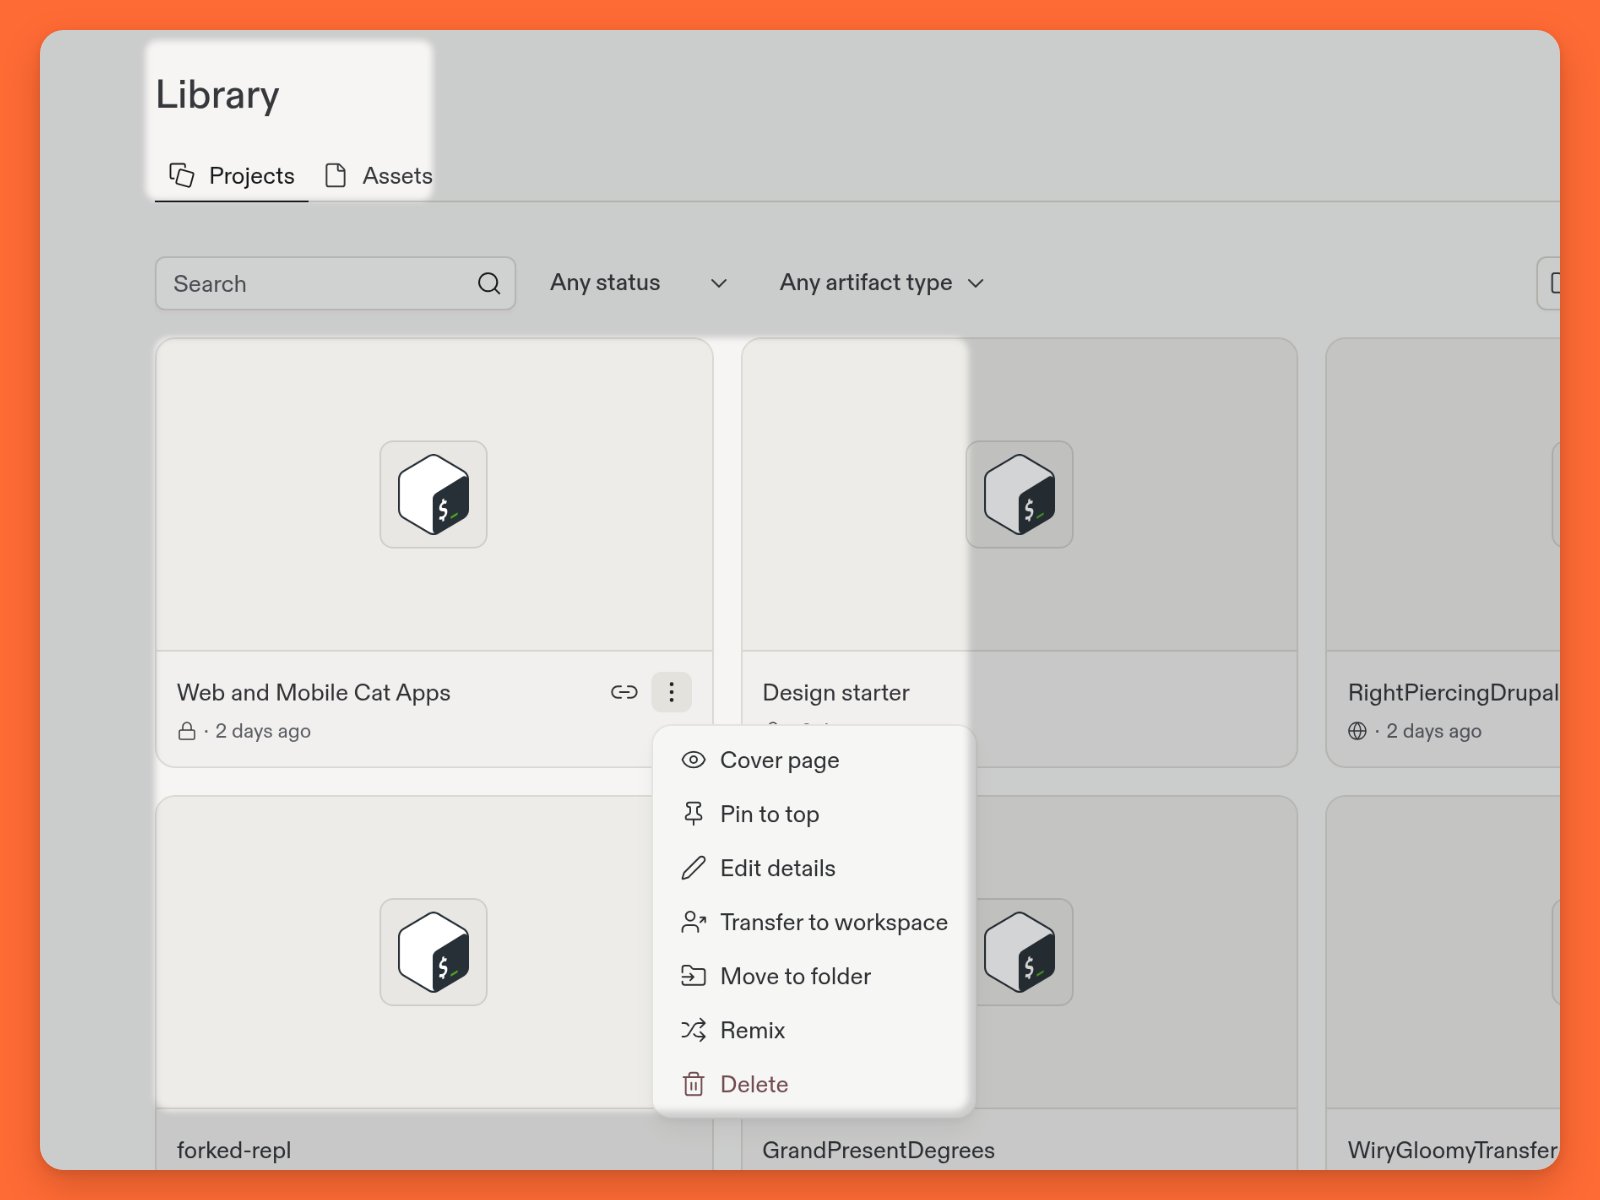Switch to the Assets tab
Image resolution: width=1600 pixels, height=1200 pixels.
tap(378, 176)
